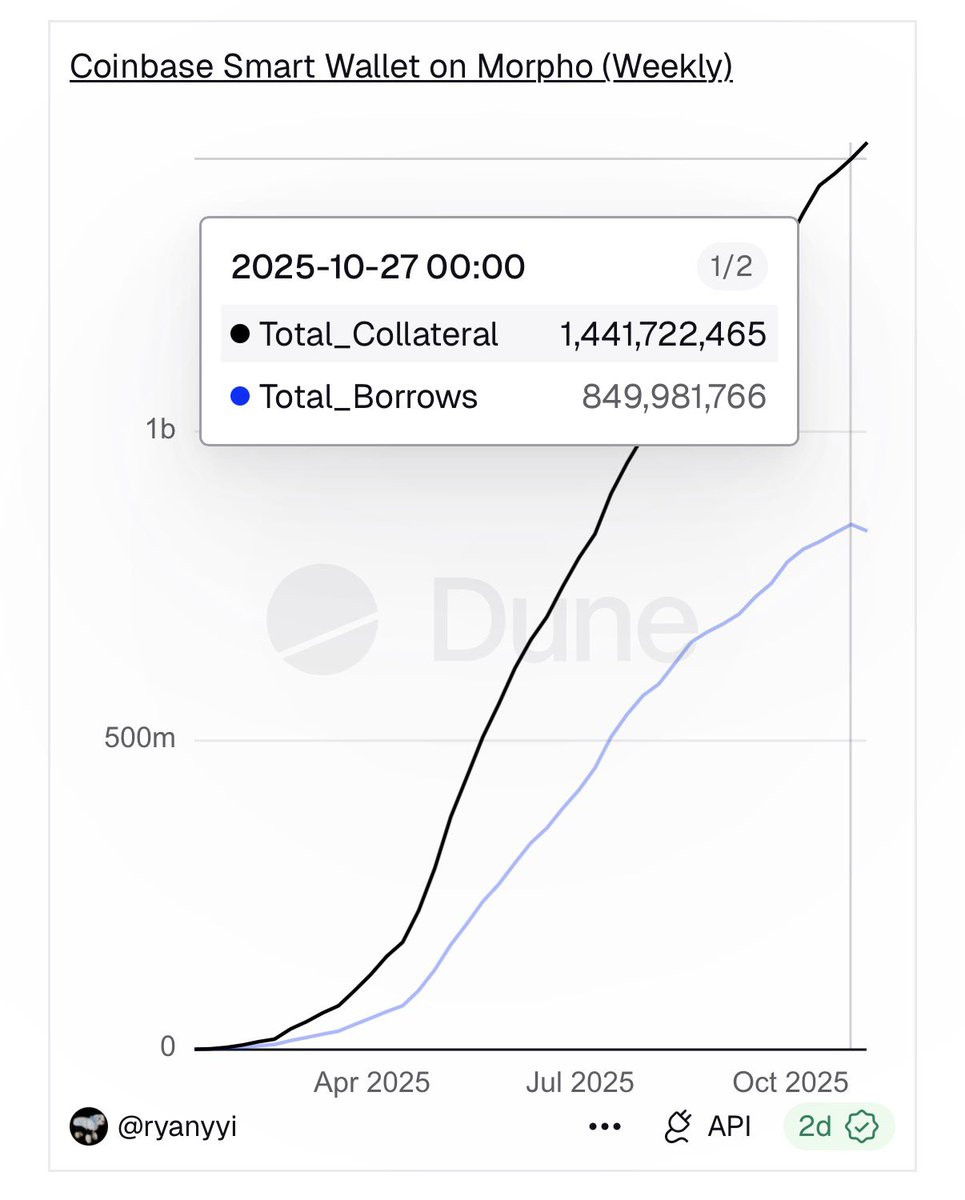Open the @ryanyyi author link
965x1200 pixels.
coord(177,1127)
